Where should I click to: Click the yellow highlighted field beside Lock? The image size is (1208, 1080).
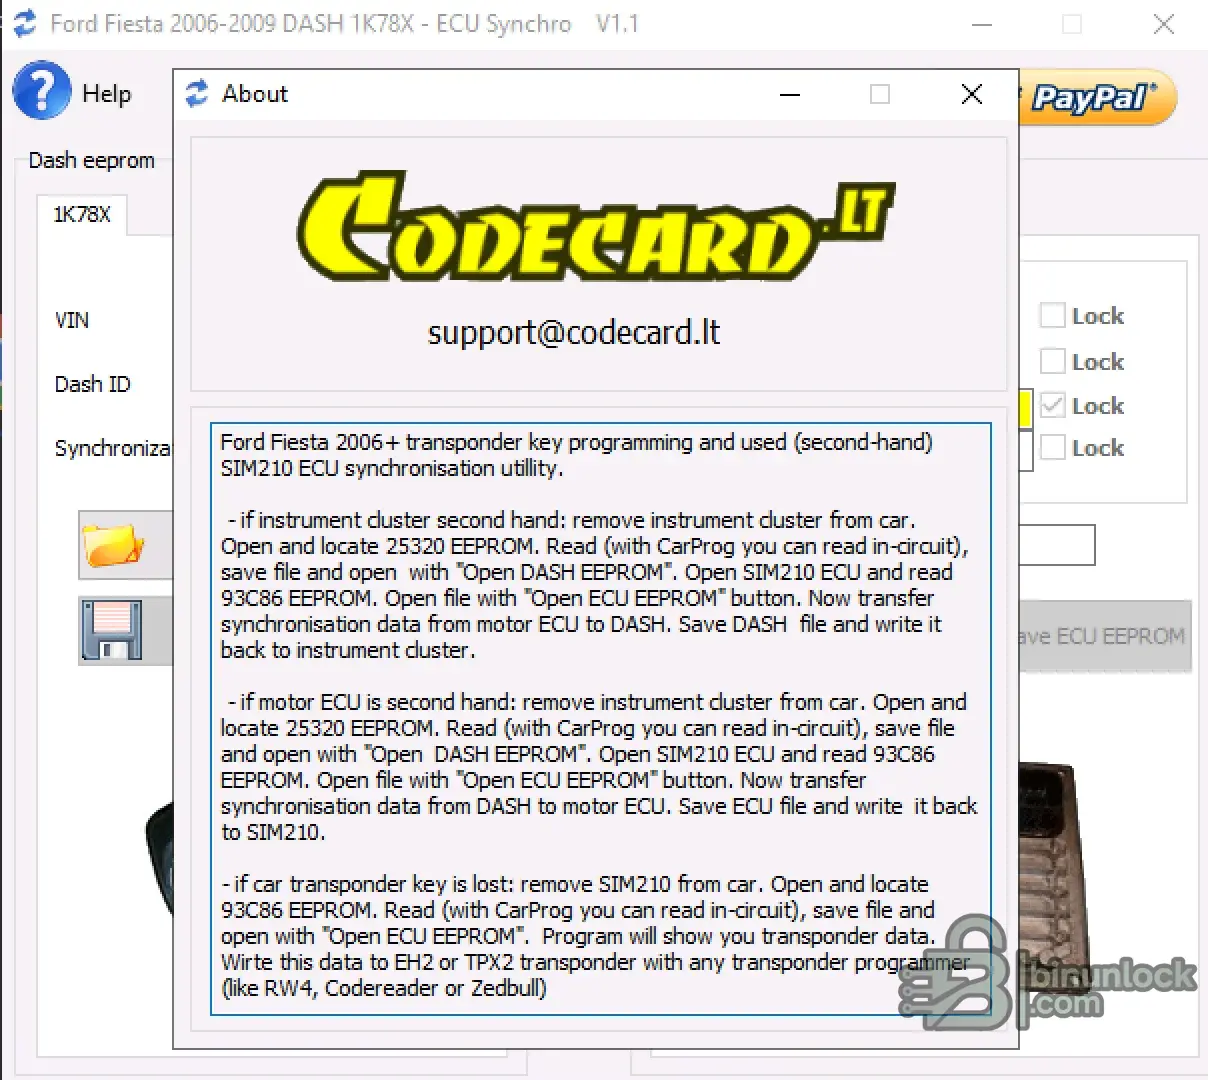click(x=1025, y=409)
